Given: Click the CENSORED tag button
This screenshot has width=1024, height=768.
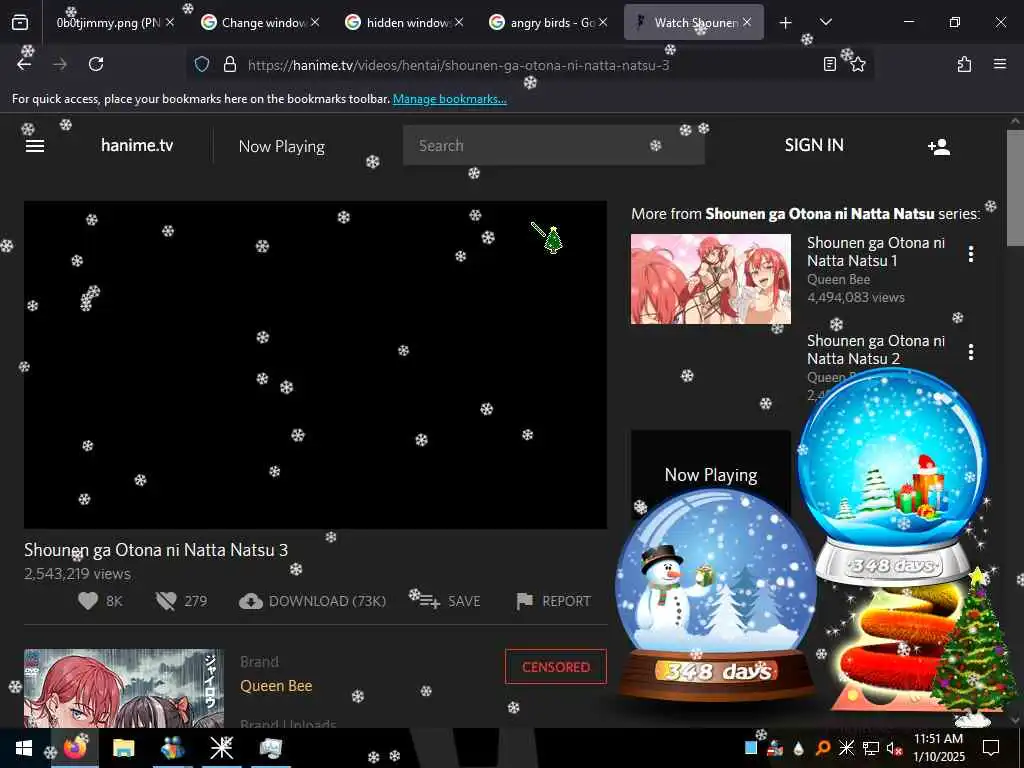Looking at the screenshot, I should 556,667.
